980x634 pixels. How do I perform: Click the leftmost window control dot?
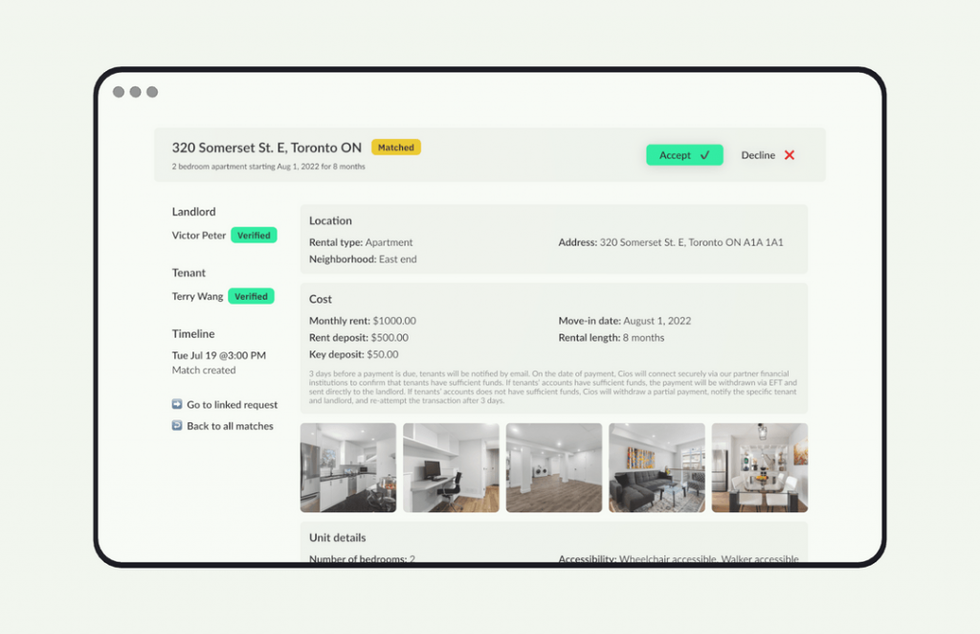click(x=120, y=91)
